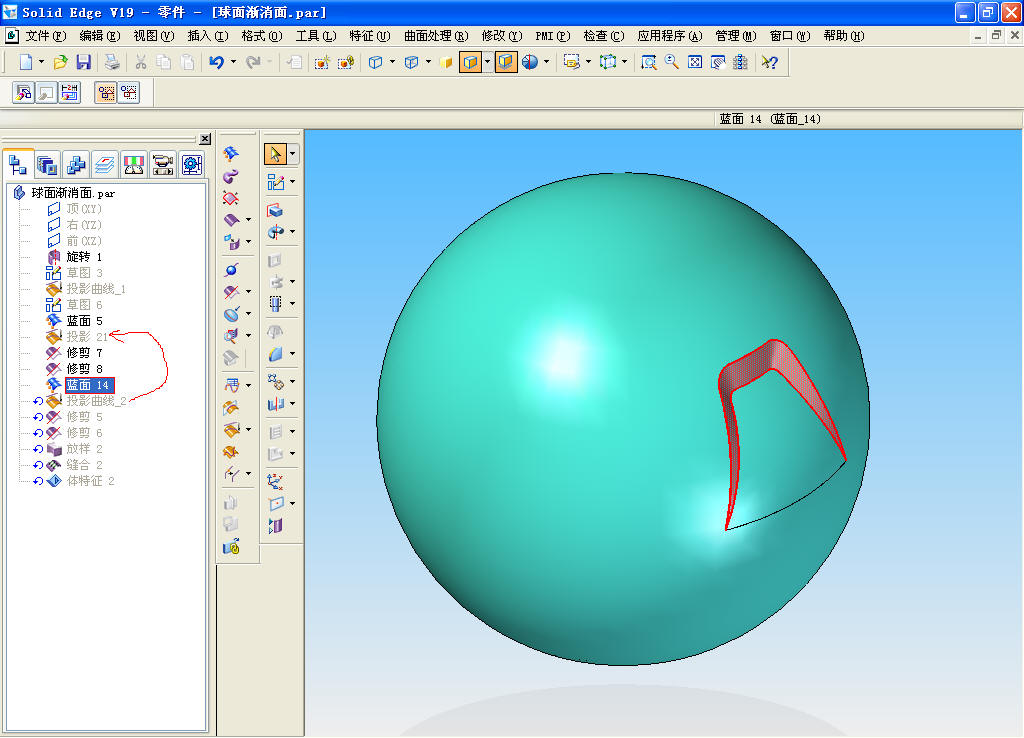Screen dimensions: 1024x738
Task: Save the part with the floppy icon
Action: point(84,62)
